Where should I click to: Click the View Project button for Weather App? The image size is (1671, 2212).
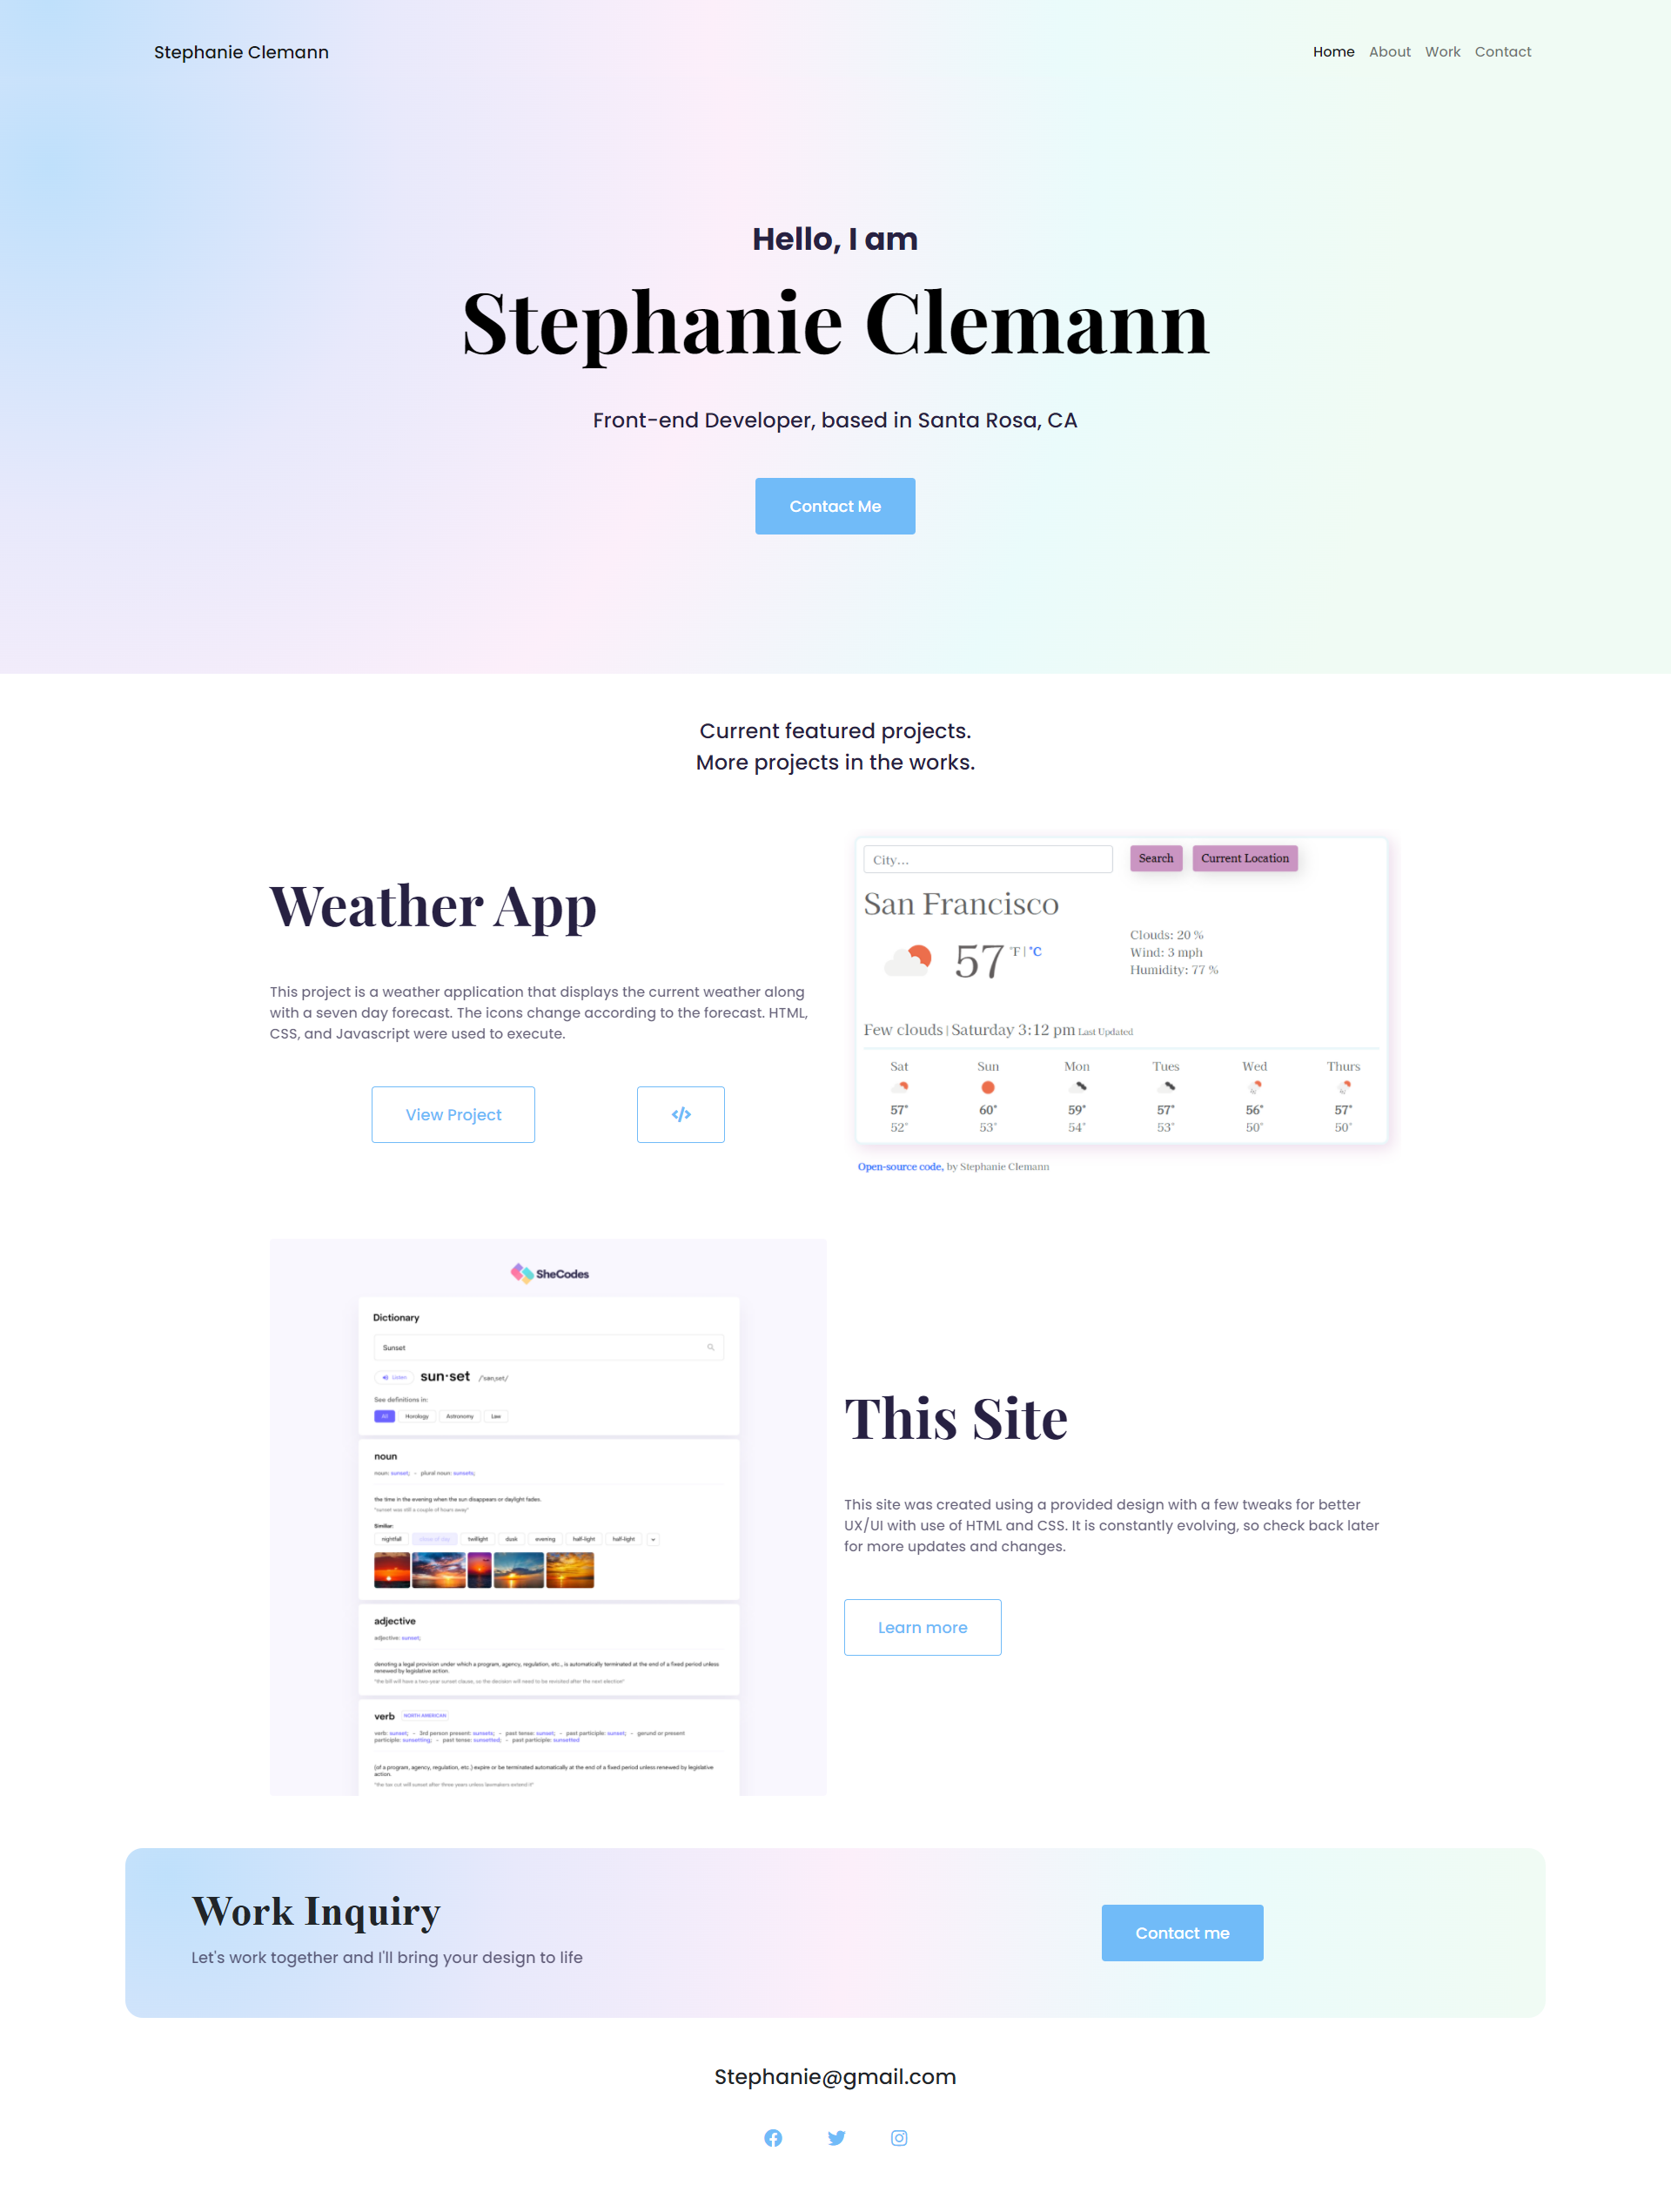click(x=453, y=1113)
